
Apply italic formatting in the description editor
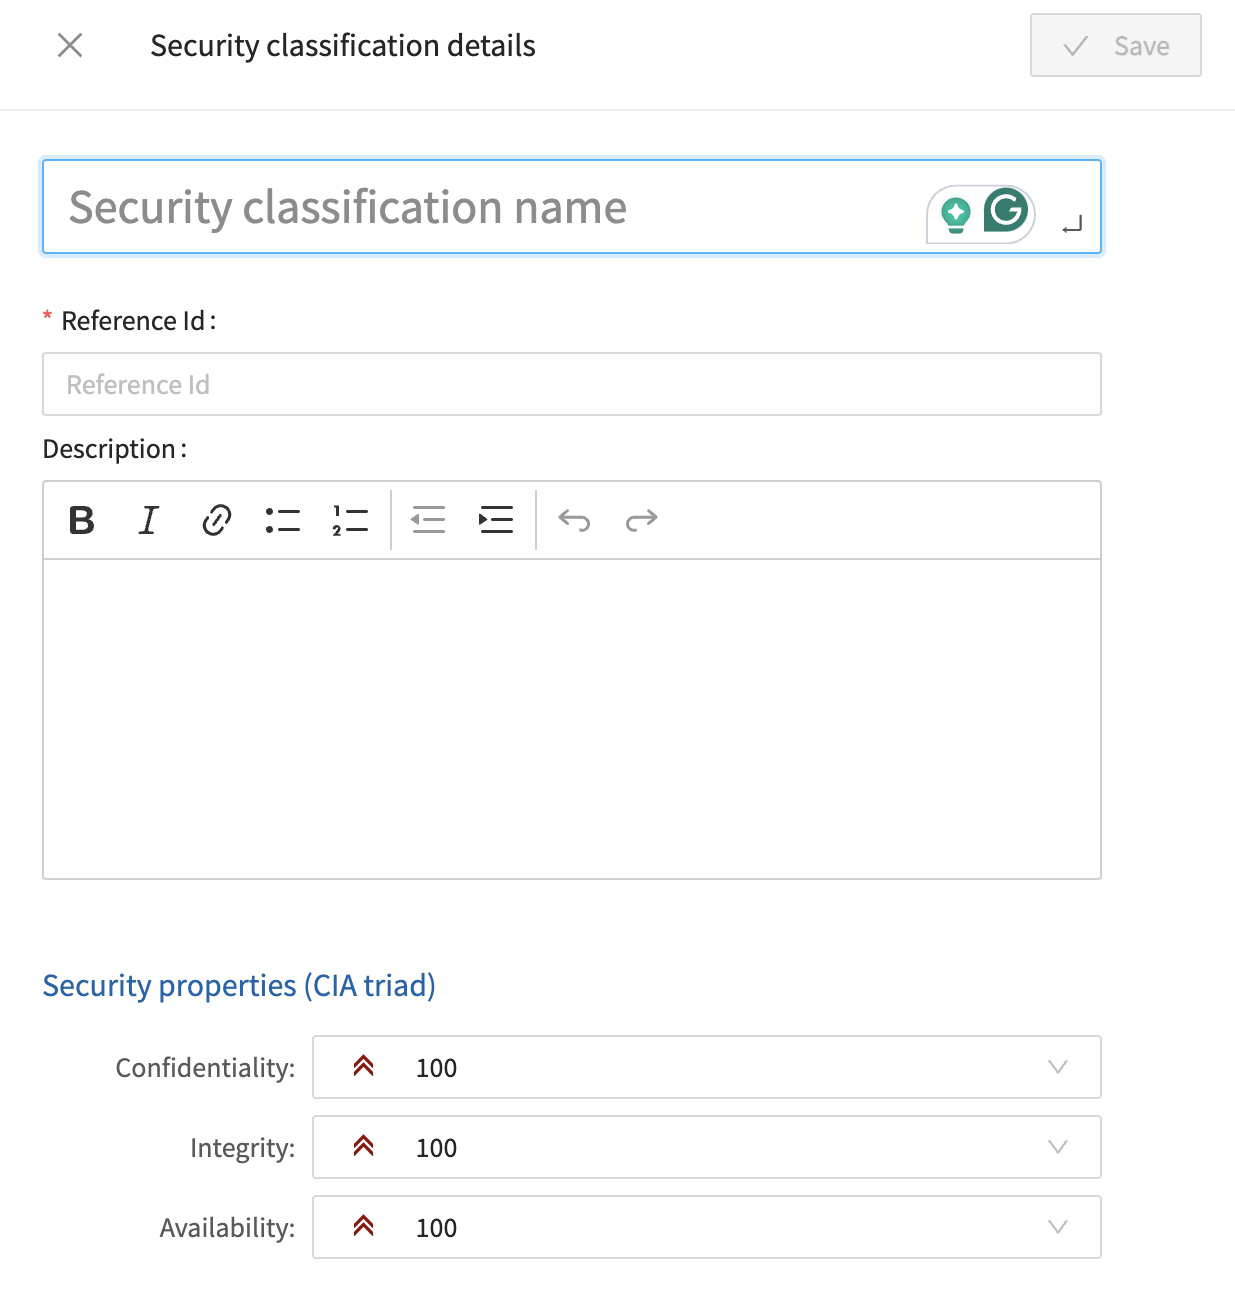pos(148,519)
